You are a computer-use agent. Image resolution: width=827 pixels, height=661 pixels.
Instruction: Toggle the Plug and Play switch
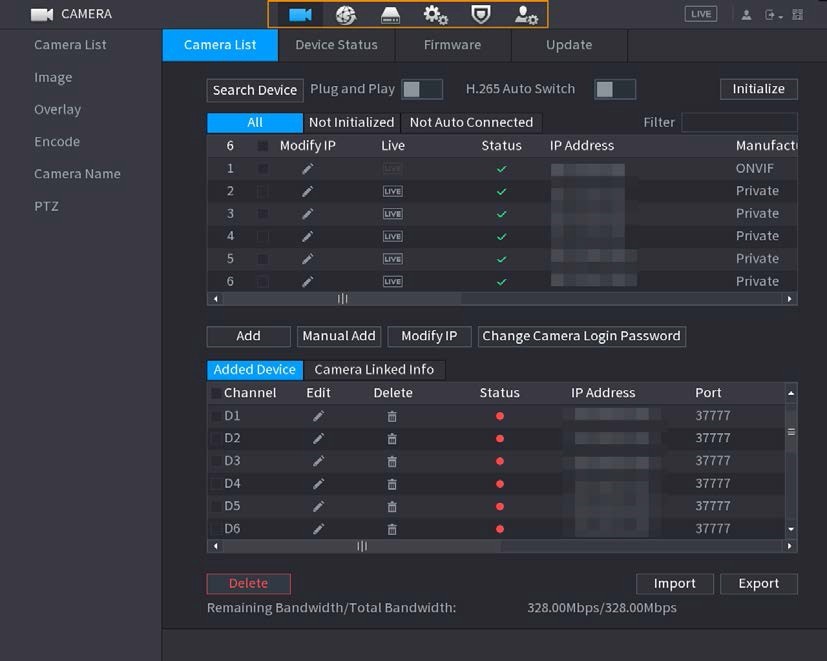[x=422, y=89]
